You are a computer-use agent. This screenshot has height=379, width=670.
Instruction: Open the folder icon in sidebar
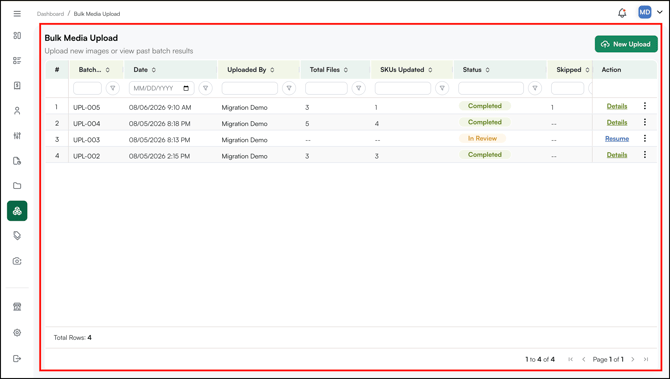coord(17,186)
